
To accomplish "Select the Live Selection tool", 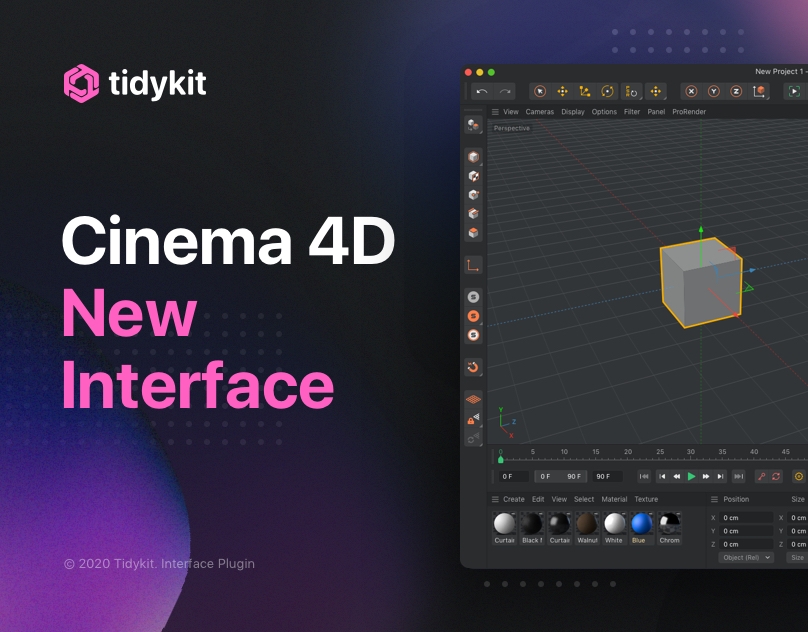I will 540,92.
